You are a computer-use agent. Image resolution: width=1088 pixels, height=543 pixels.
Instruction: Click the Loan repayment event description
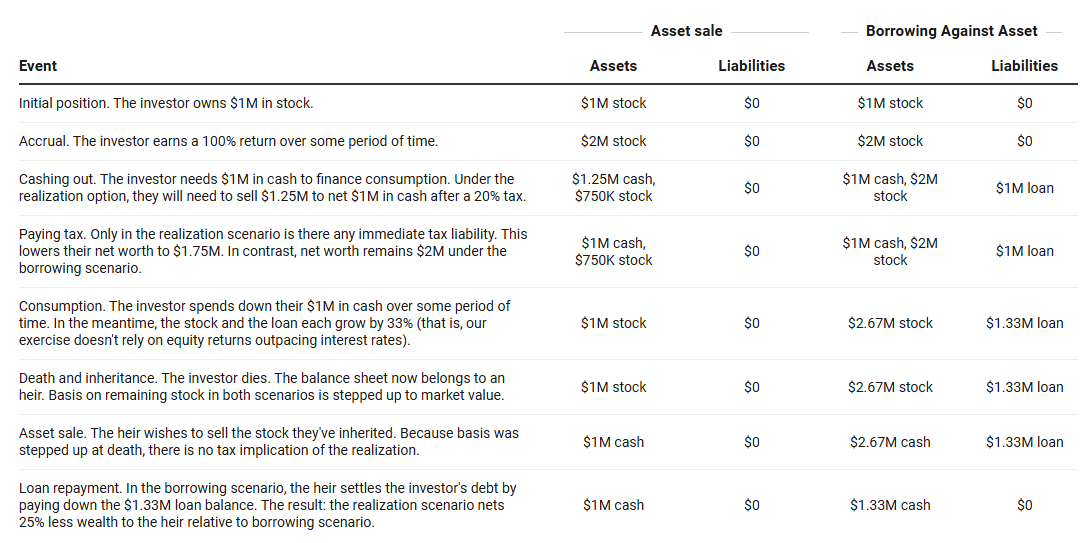[268, 505]
